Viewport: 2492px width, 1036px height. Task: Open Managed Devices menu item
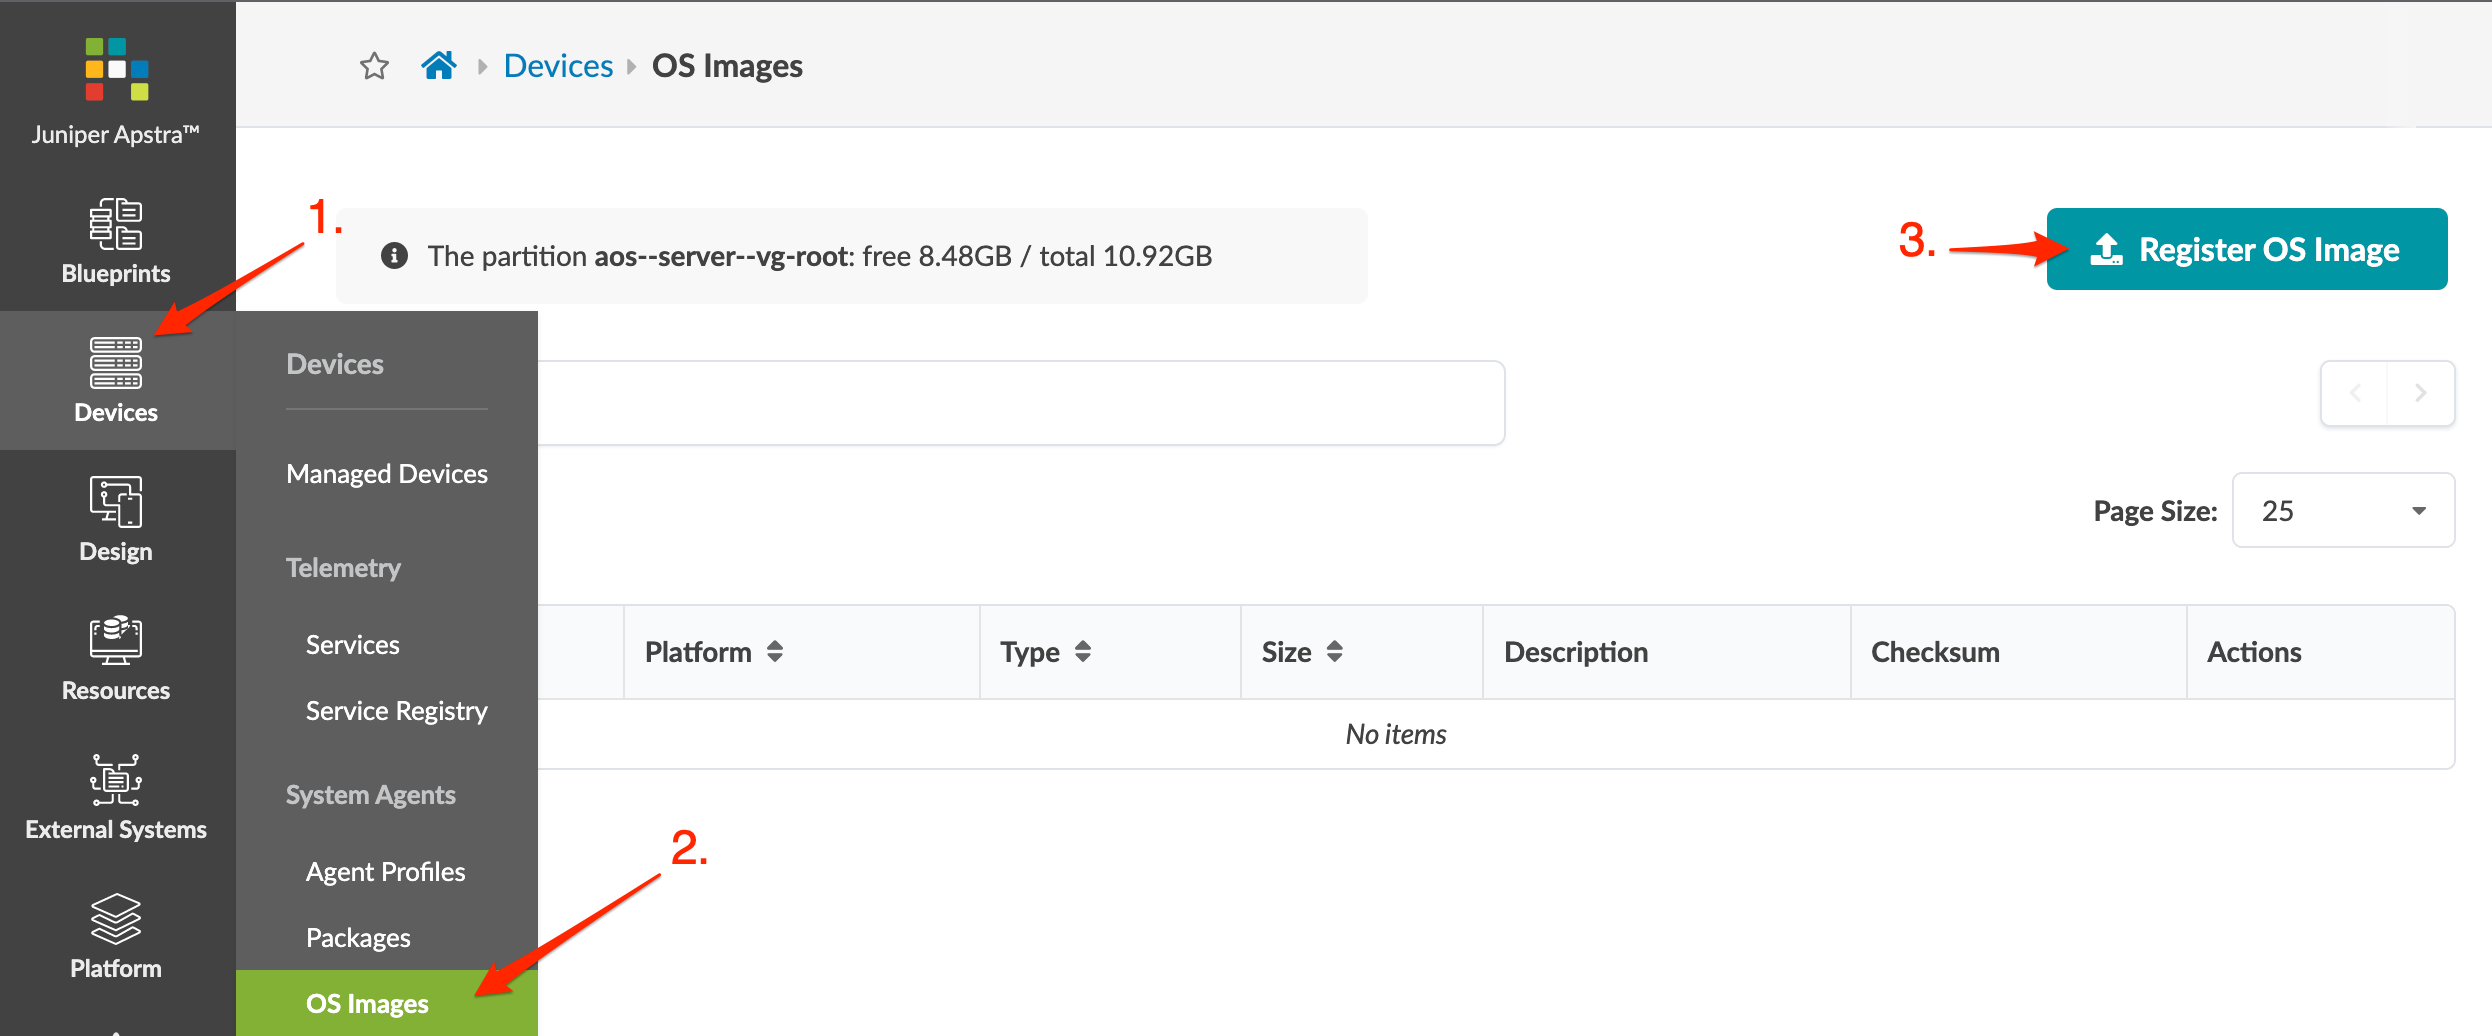tap(387, 474)
